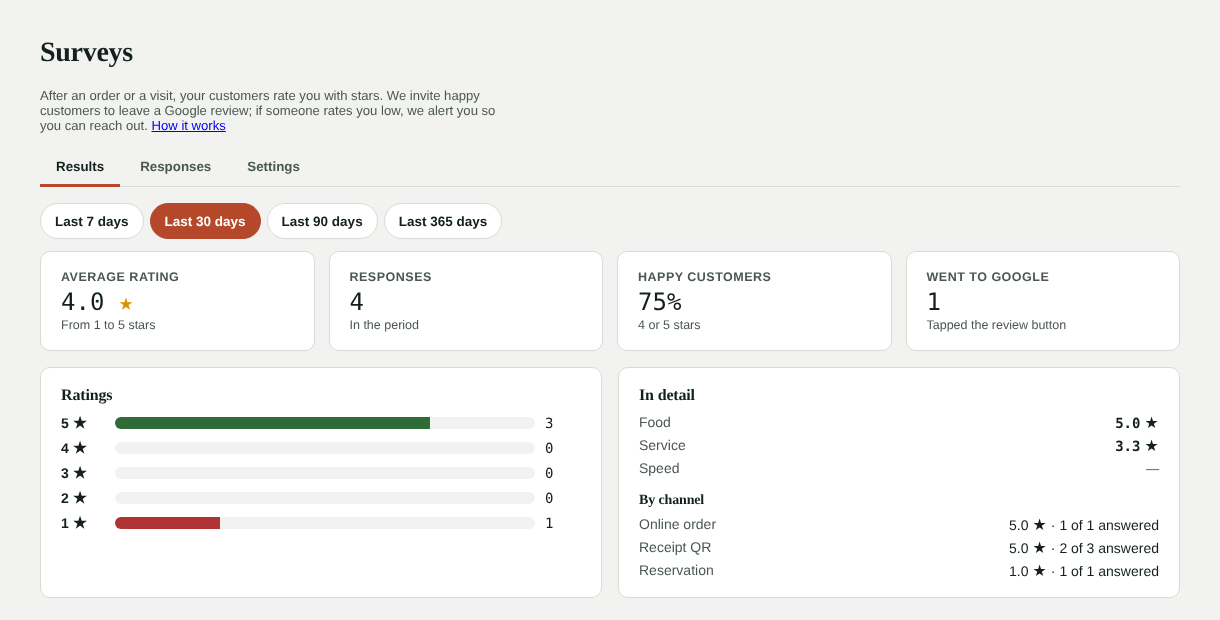Filter results to Last 7 days
The image size is (1220, 620).
[x=92, y=221]
